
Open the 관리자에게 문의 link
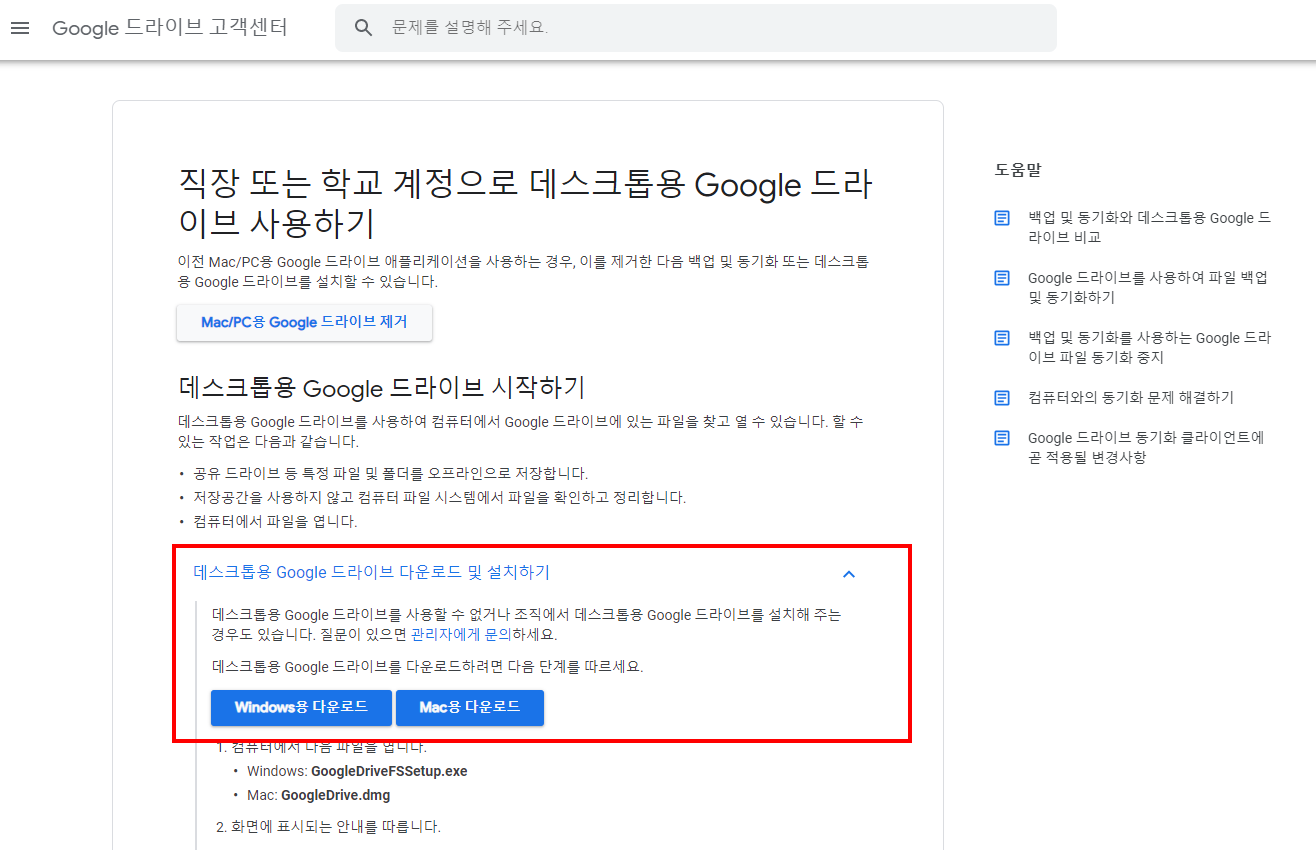pyautogui.click(x=461, y=634)
